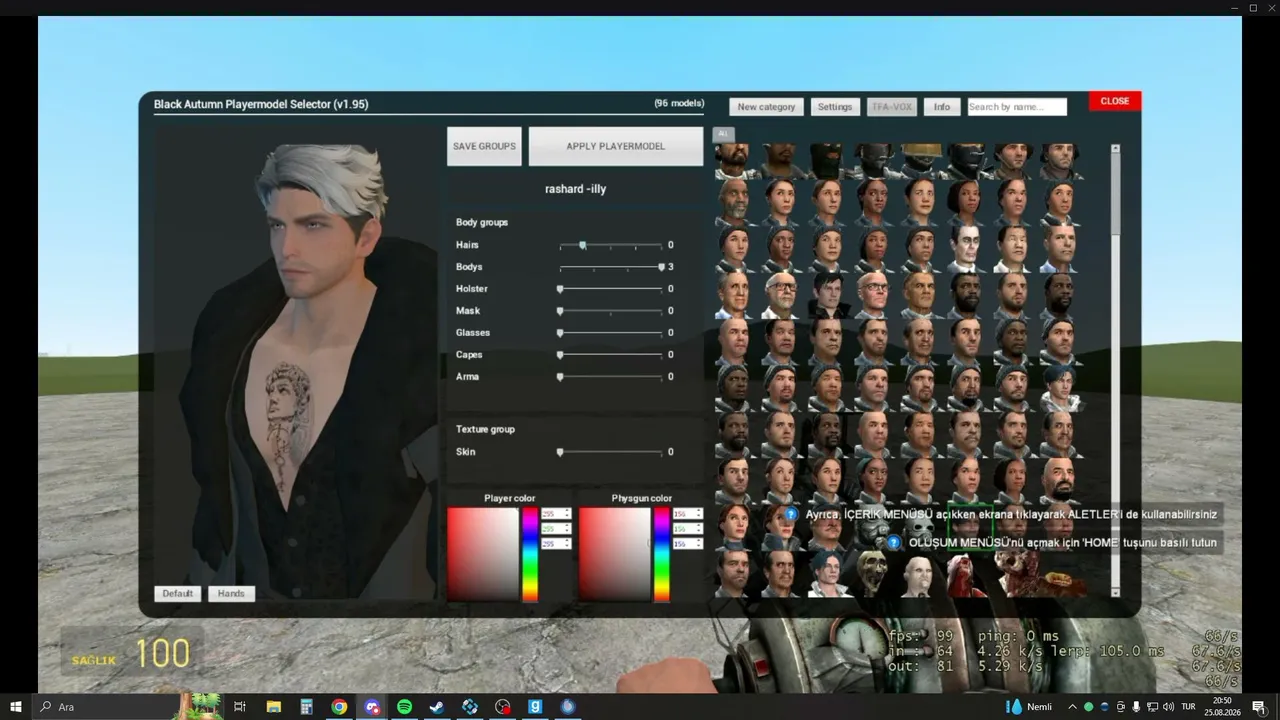Open File Explorer from the taskbar

click(273, 707)
